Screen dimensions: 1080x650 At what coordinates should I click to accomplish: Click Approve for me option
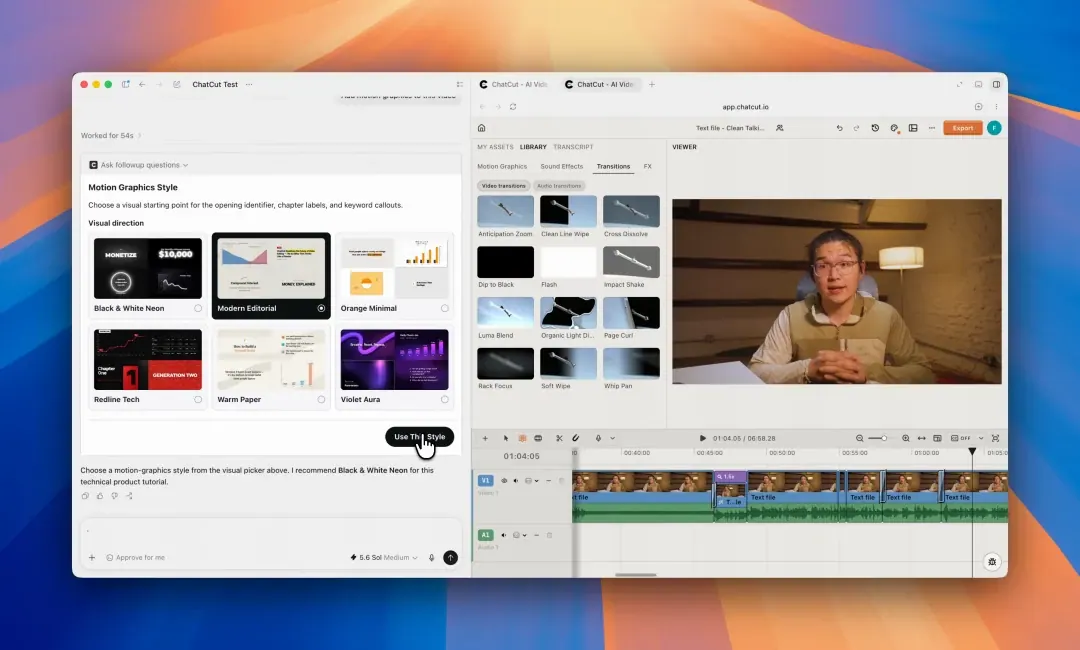[136, 558]
